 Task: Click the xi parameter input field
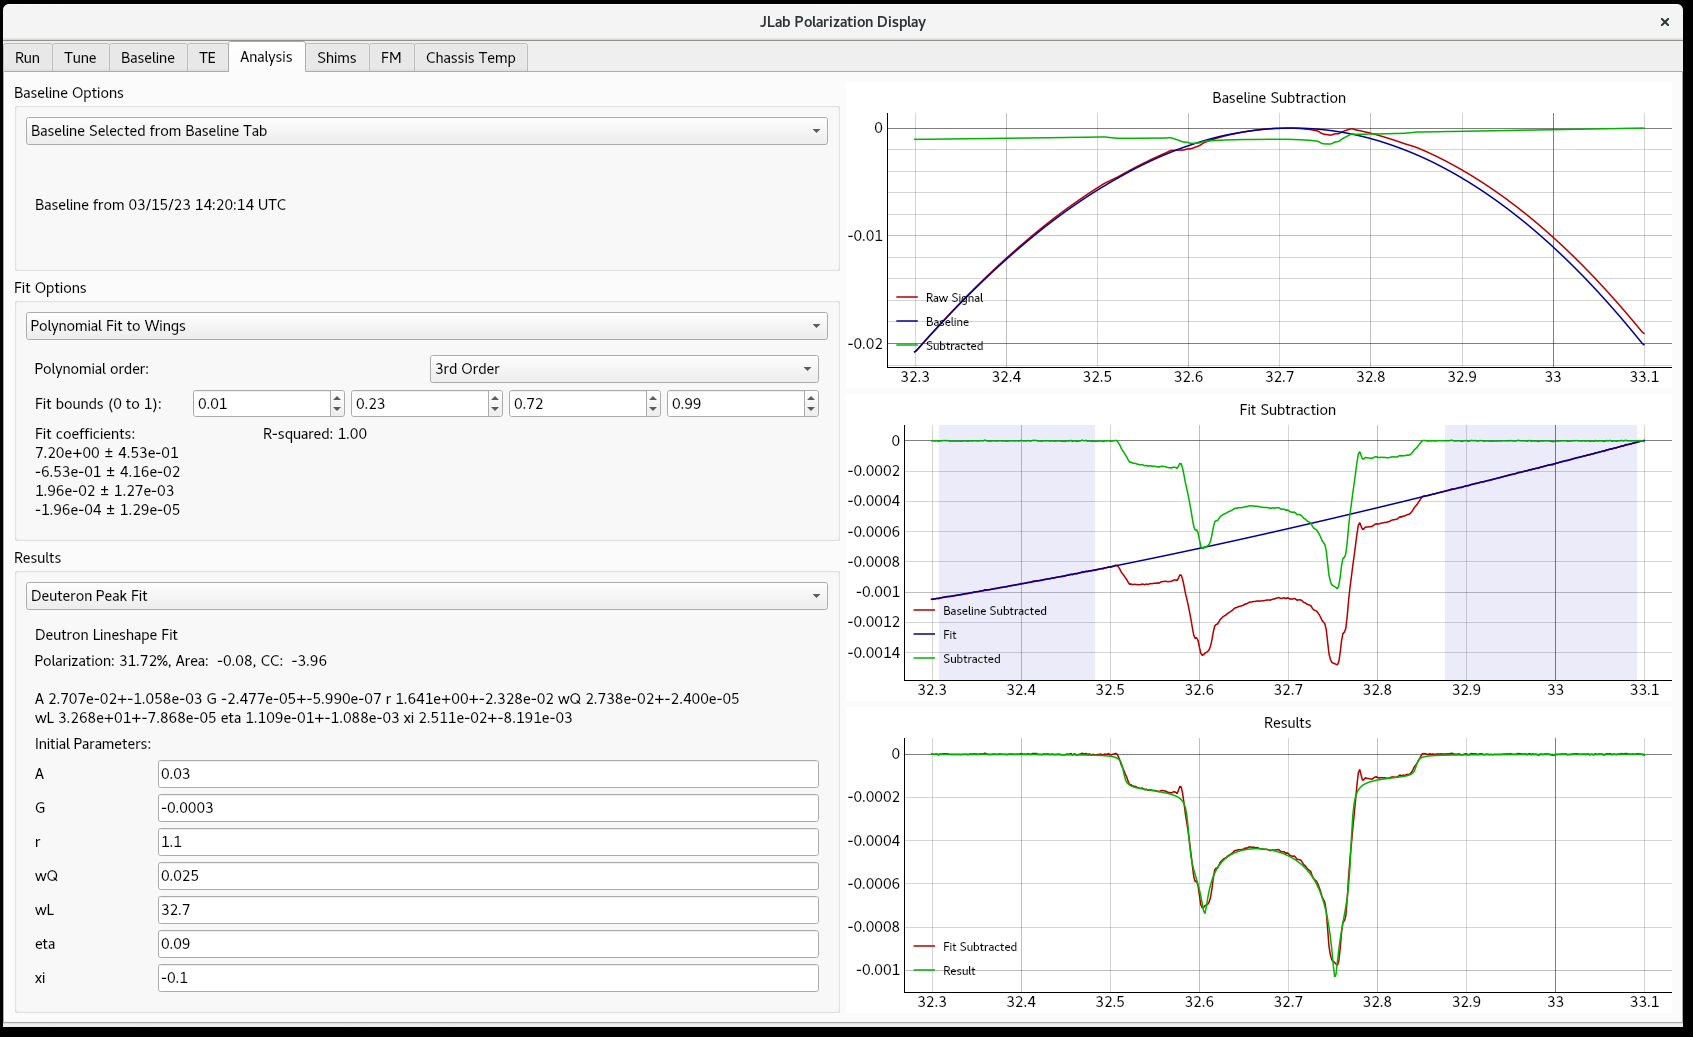488,978
